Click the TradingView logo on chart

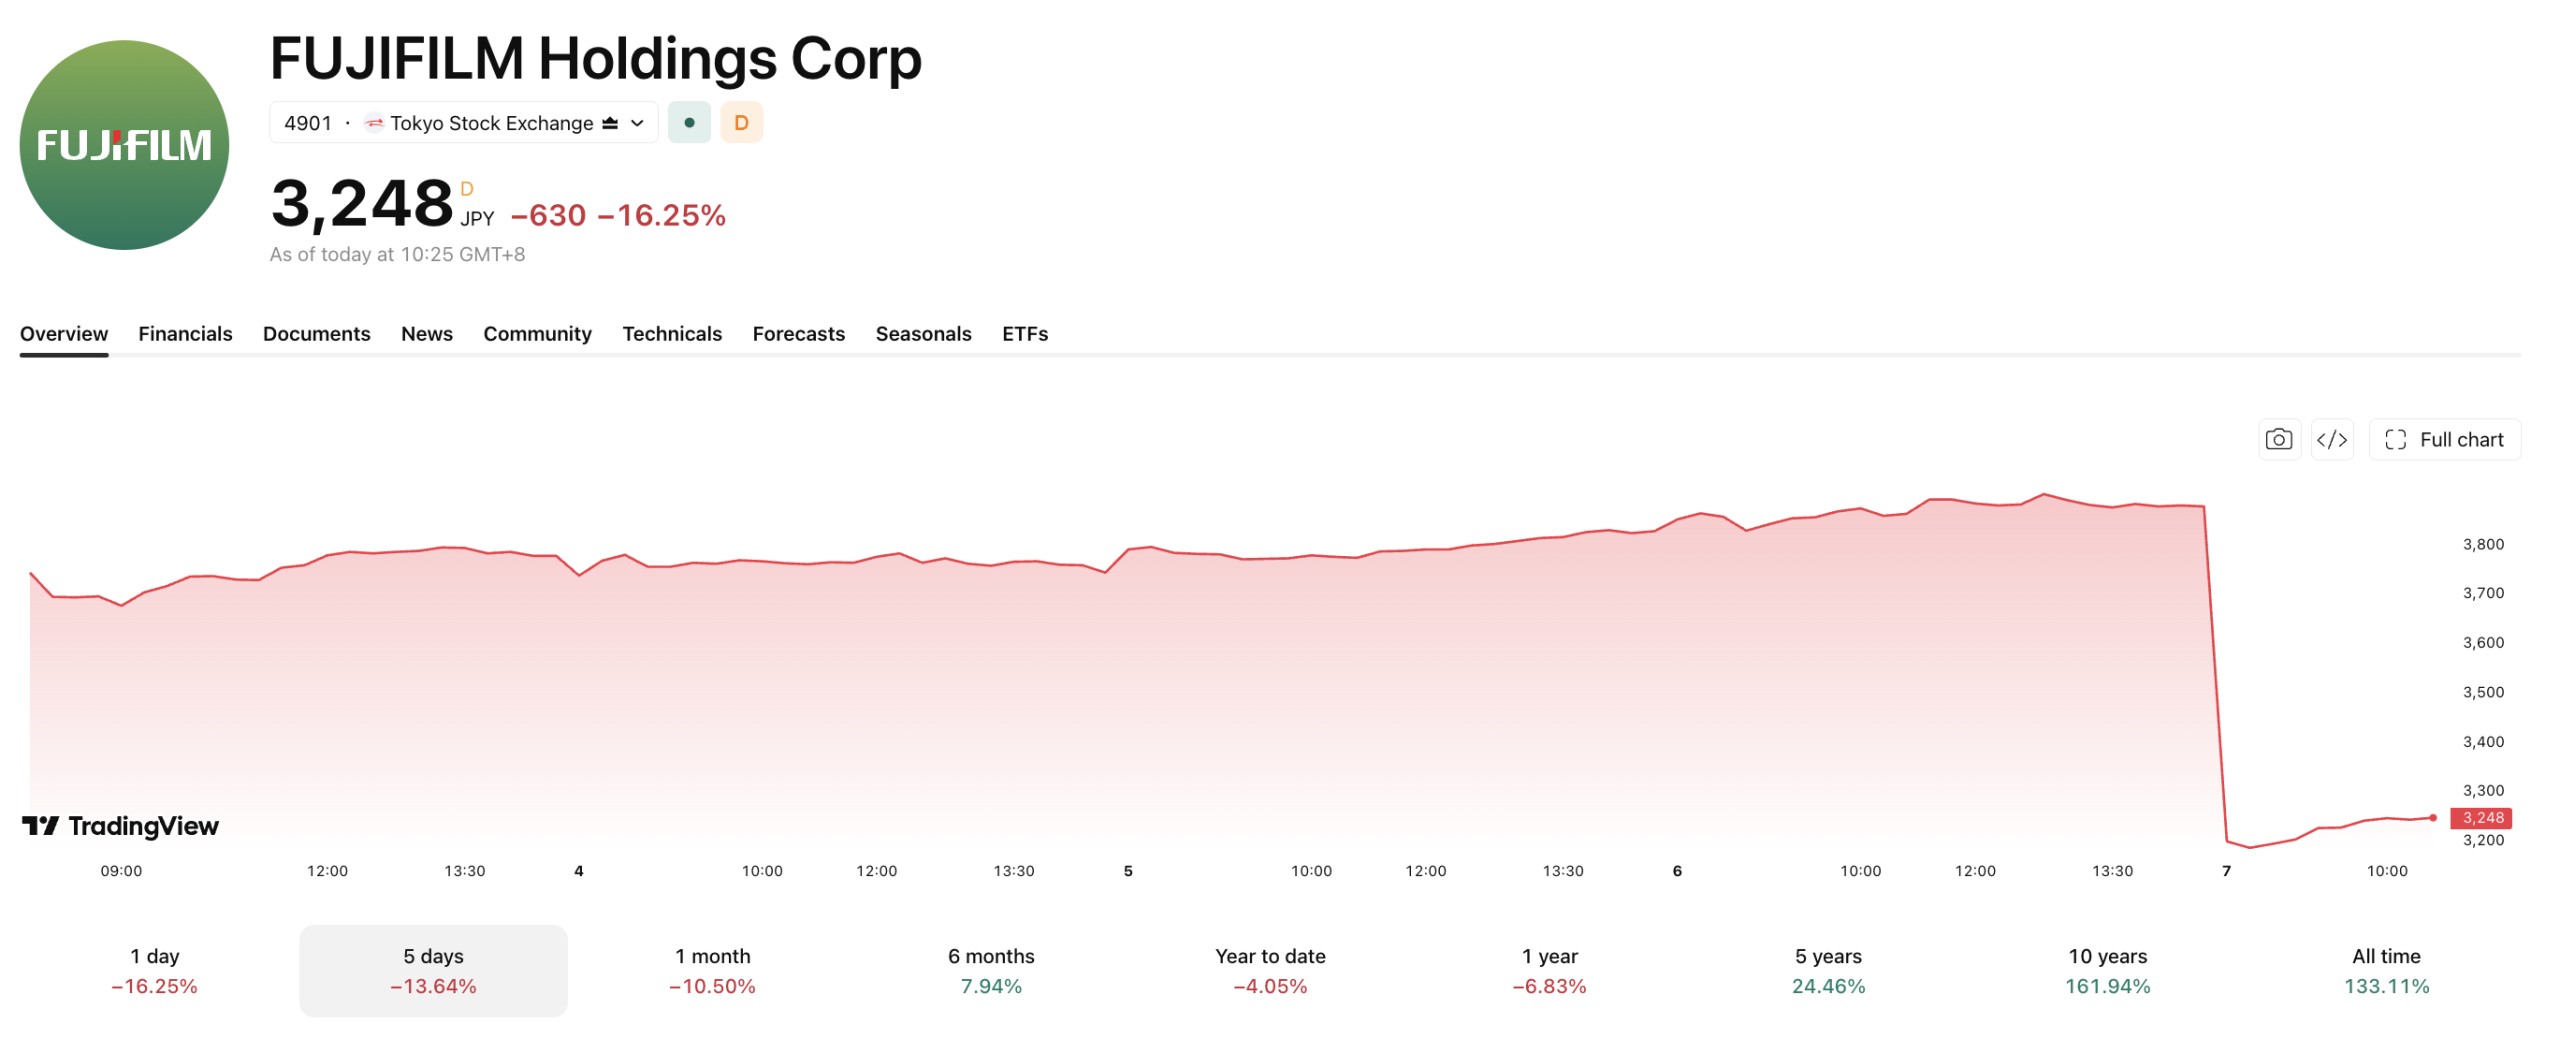[120, 826]
